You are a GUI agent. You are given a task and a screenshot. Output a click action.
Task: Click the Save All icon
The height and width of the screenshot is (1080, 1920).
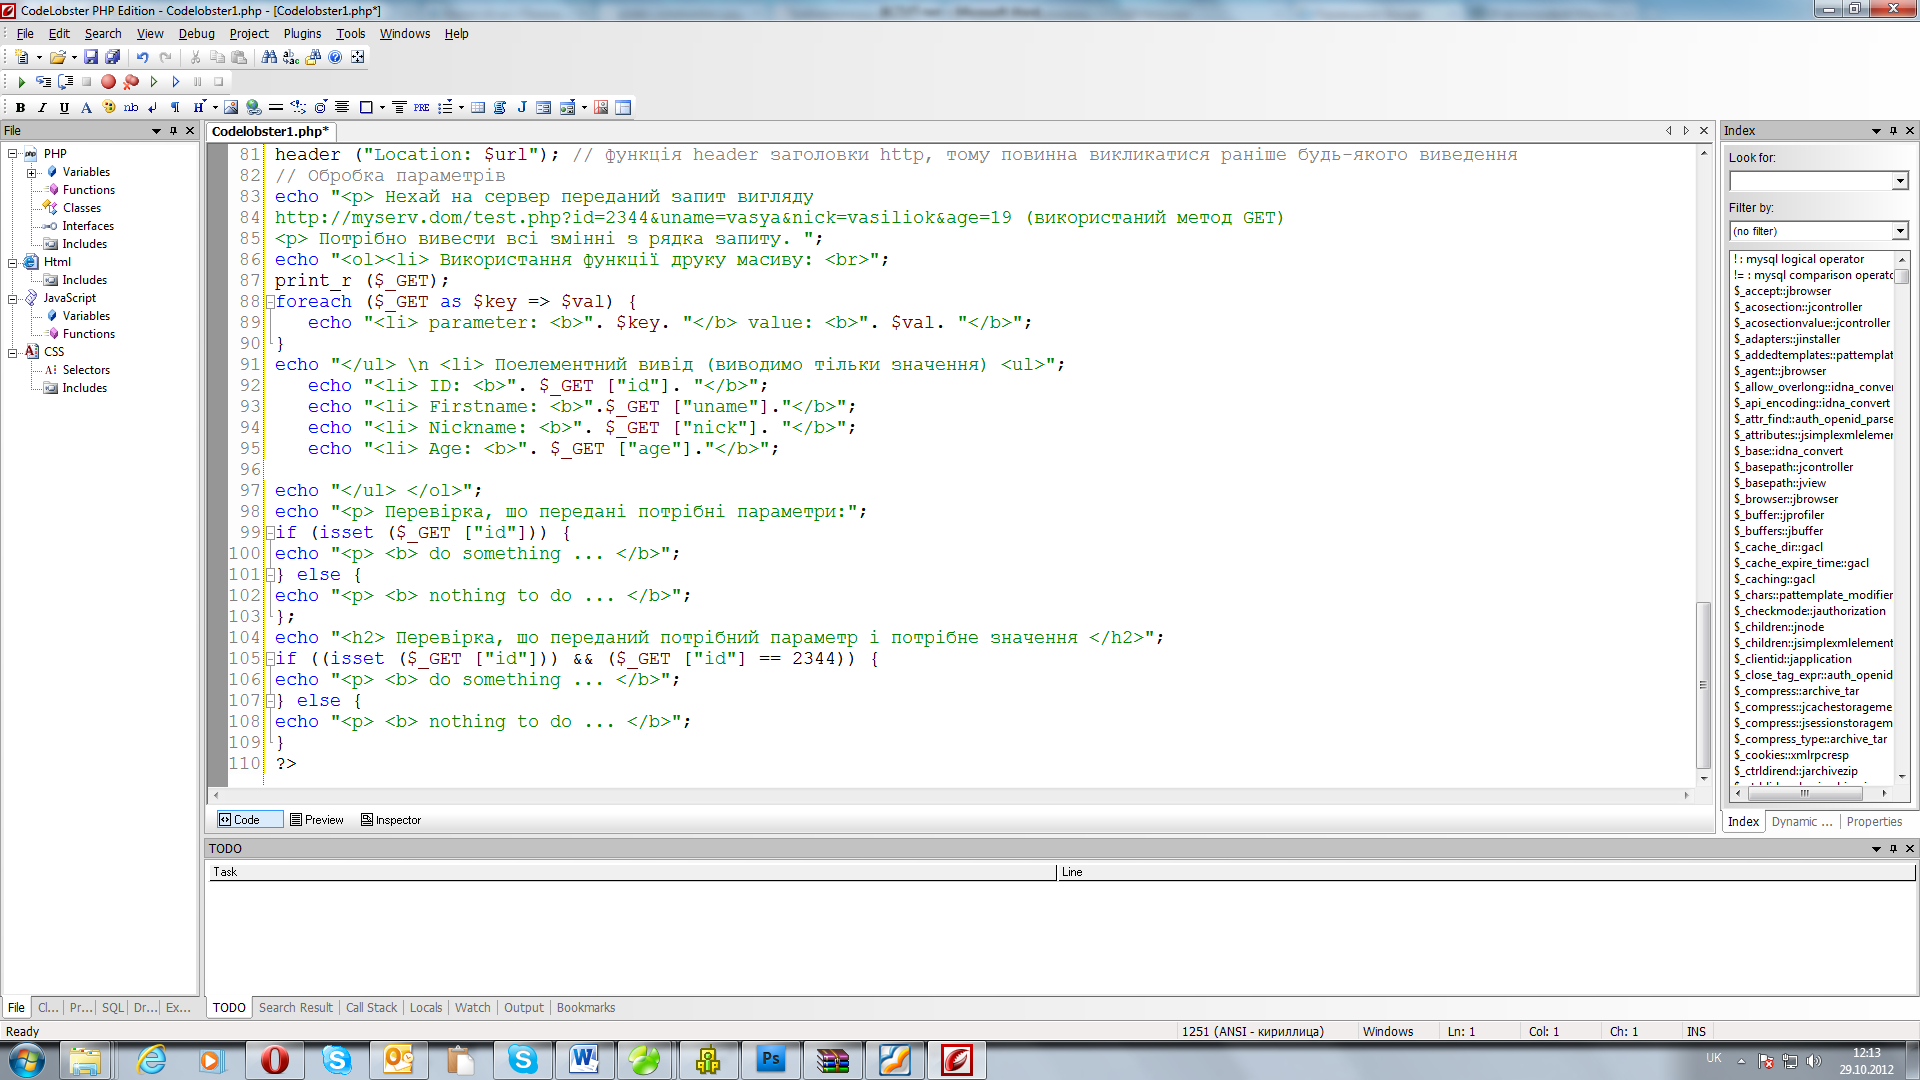(113, 57)
